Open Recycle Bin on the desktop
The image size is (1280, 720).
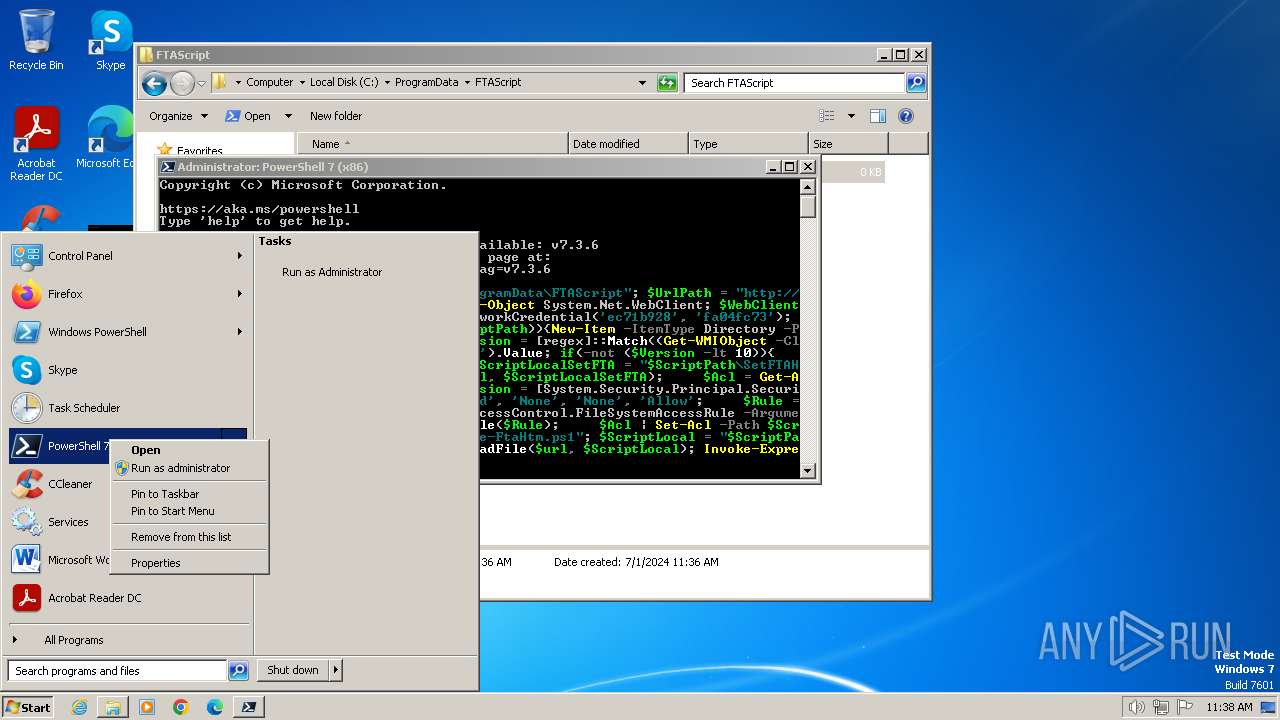[x=36, y=40]
